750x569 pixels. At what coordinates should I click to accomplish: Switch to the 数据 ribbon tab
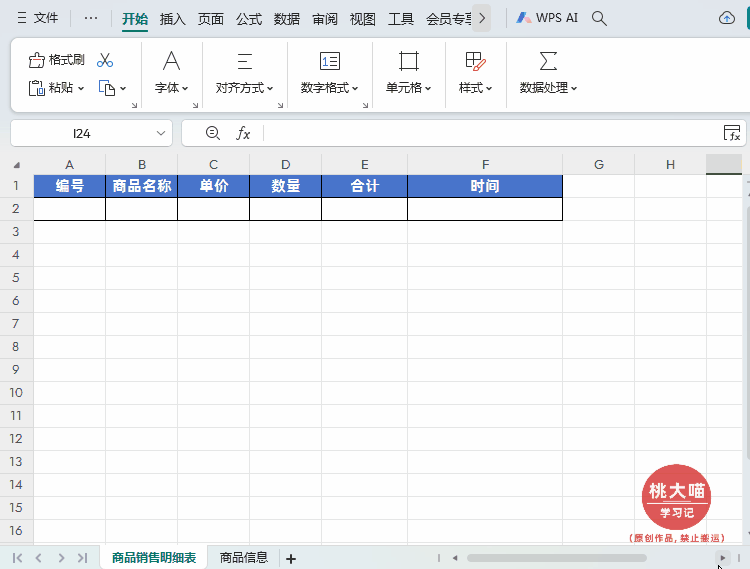pos(287,19)
